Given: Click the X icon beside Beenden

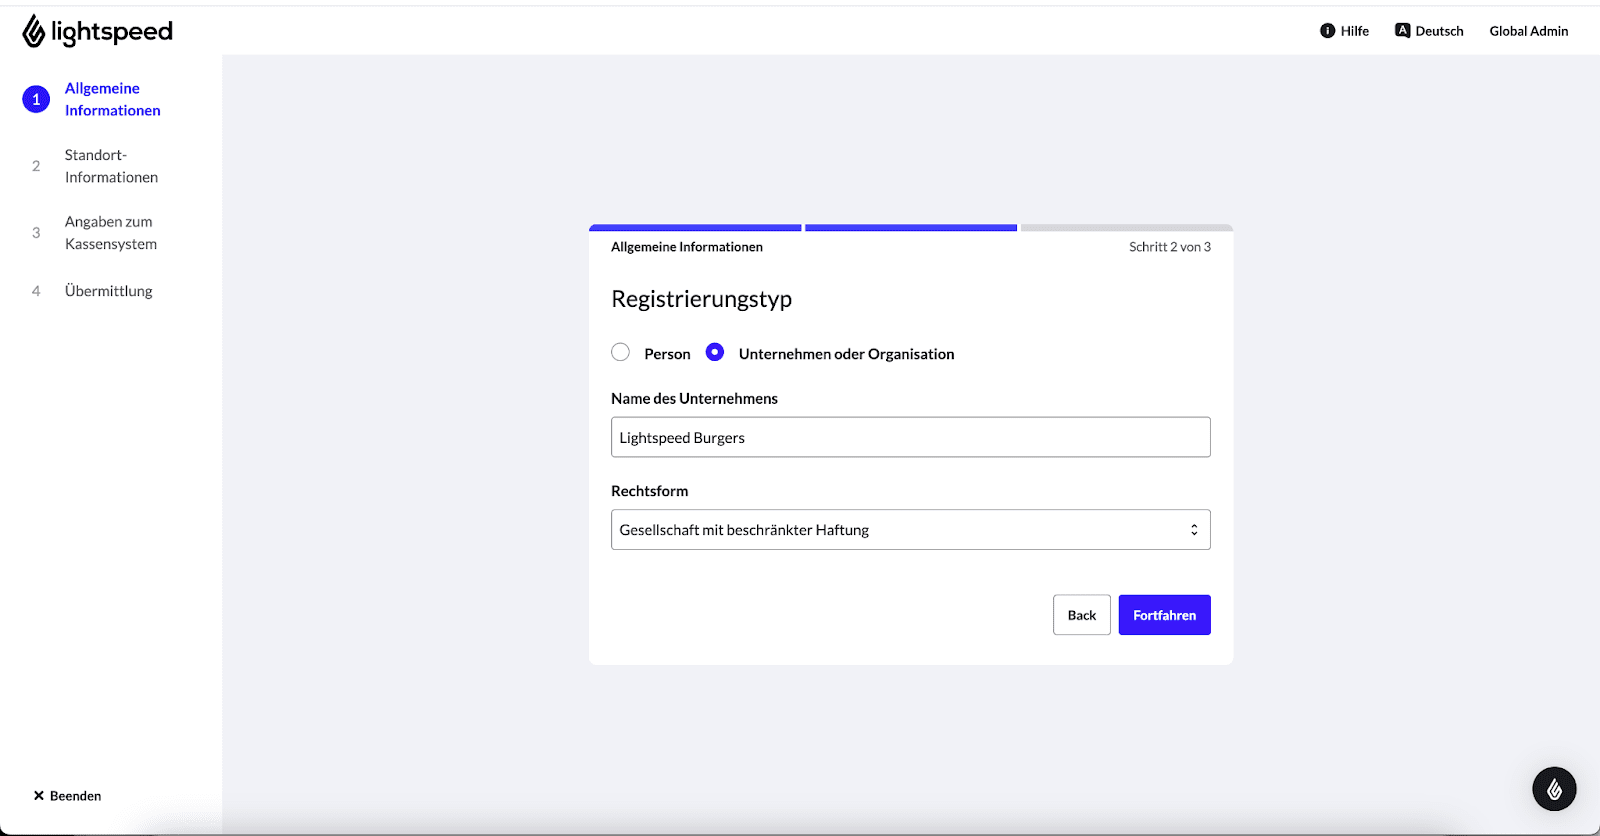Looking at the screenshot, I should [39, 796].
